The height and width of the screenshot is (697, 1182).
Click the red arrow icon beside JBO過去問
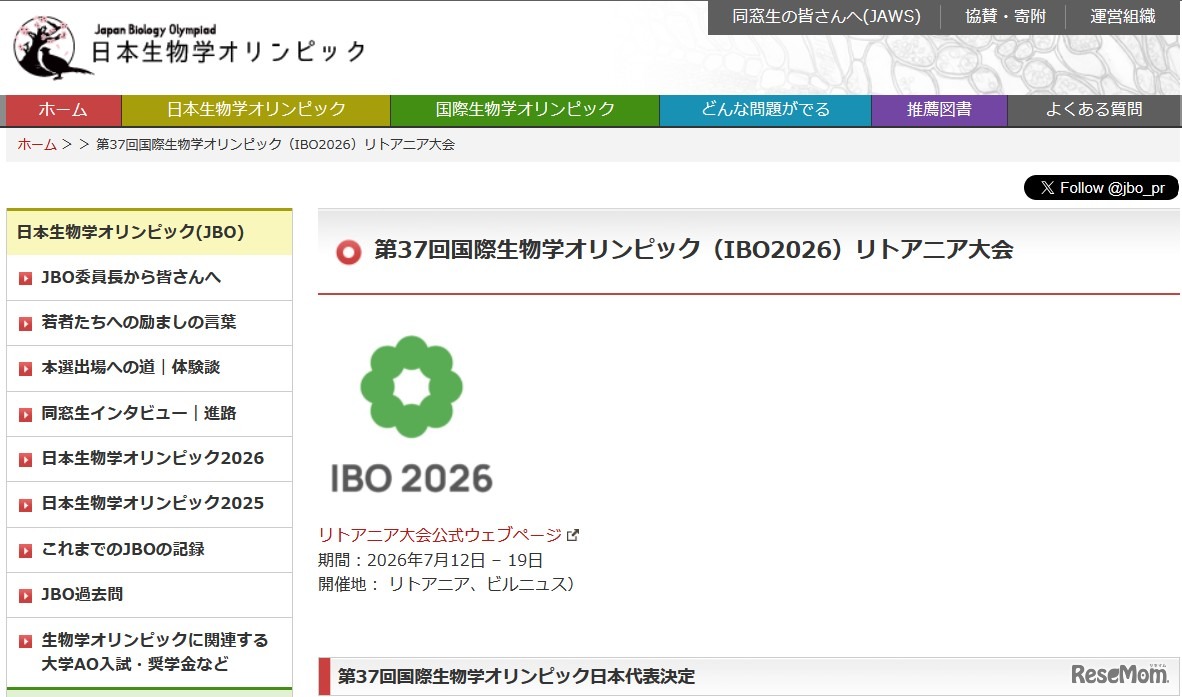click(26, 596)
